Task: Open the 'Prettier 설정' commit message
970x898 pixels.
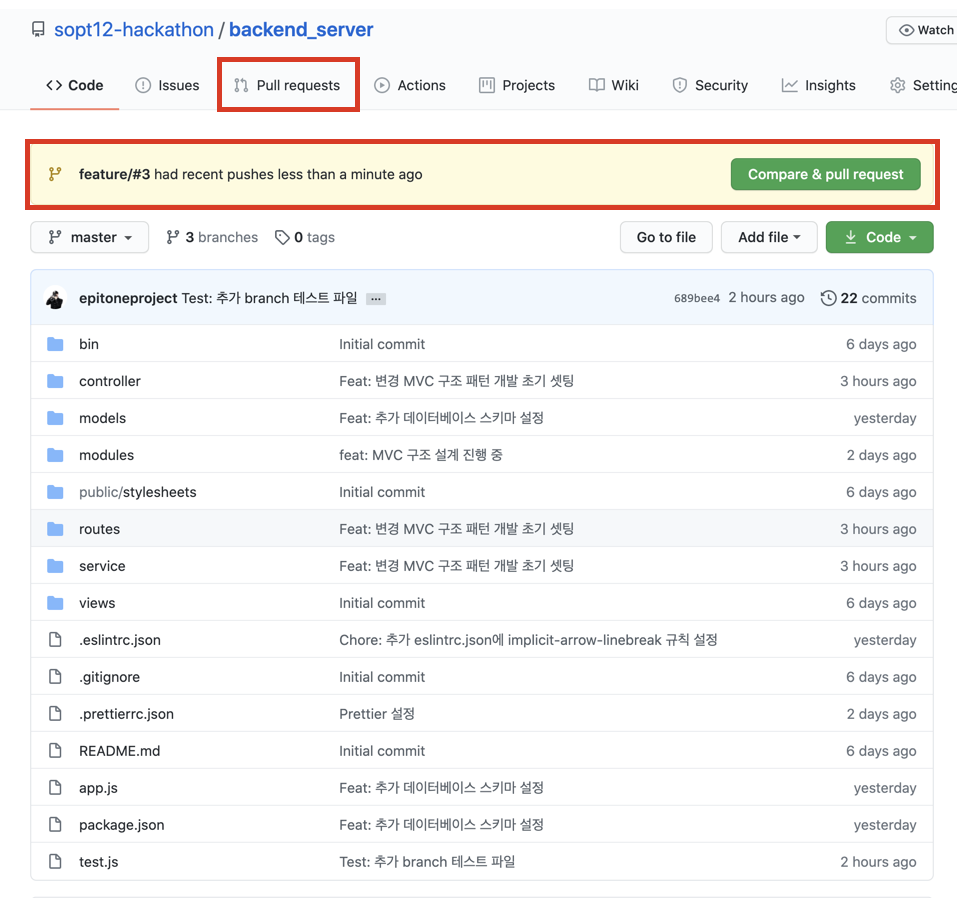Action: (377, 714)
